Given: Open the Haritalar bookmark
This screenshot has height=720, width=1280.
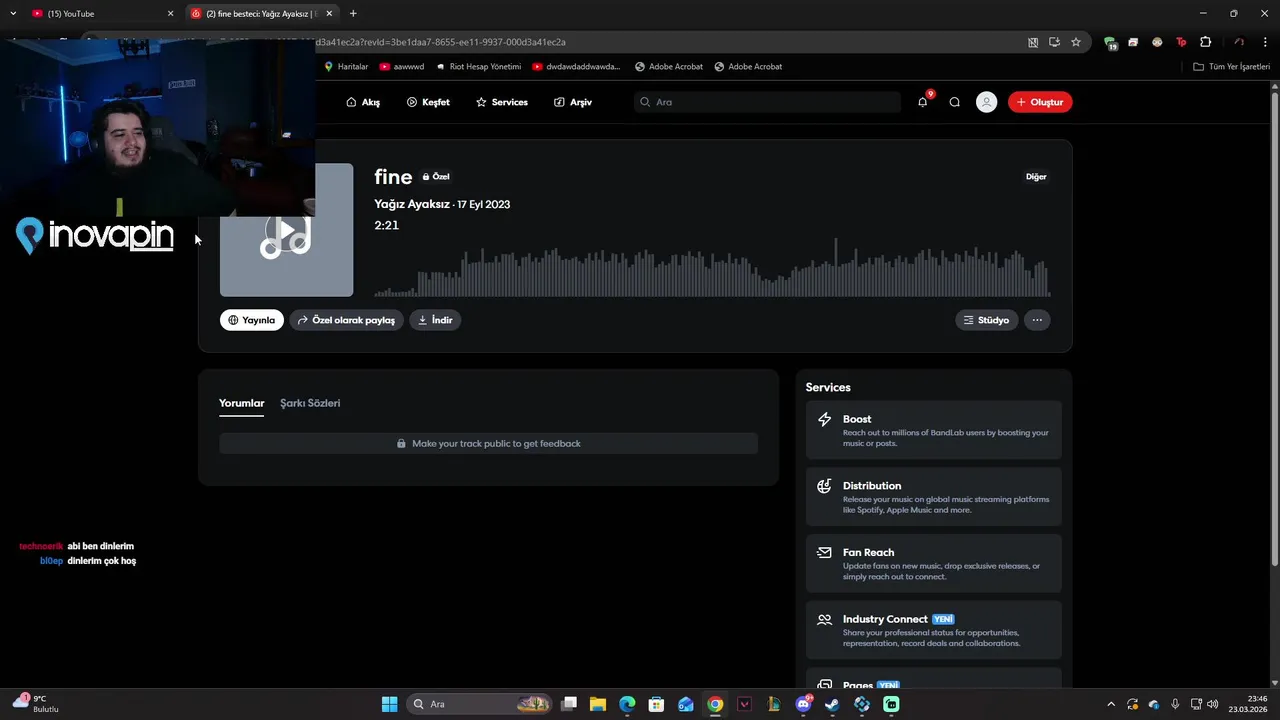Looking at the screenshot, I should (346, 67).
